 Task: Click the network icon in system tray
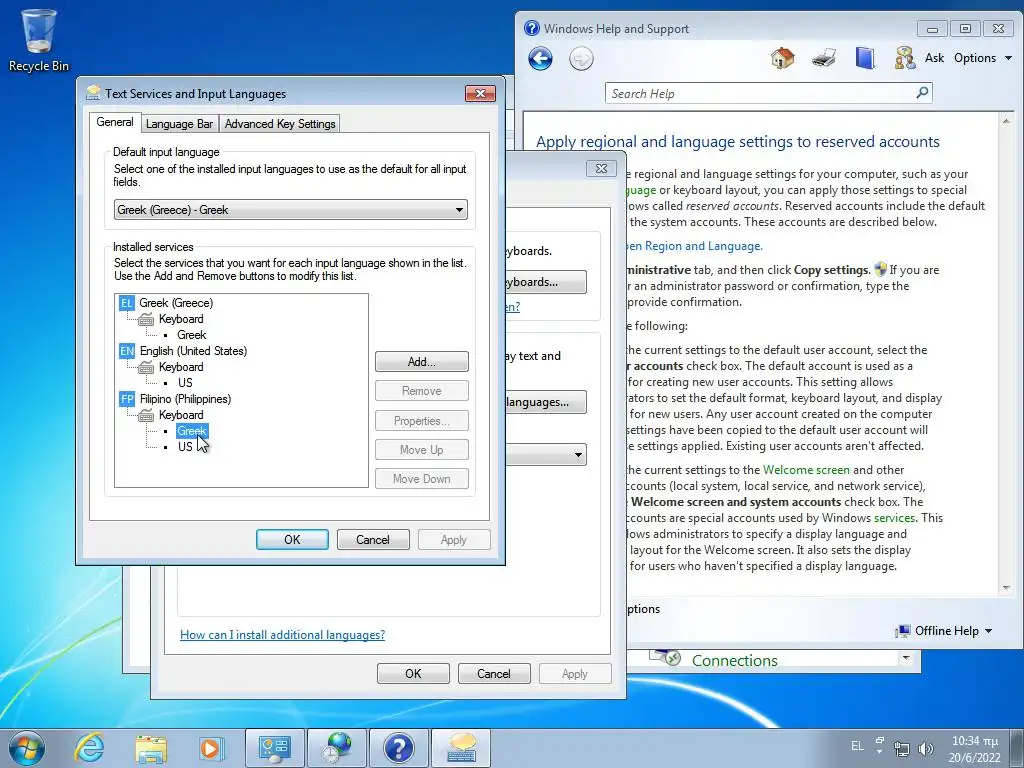902,749
